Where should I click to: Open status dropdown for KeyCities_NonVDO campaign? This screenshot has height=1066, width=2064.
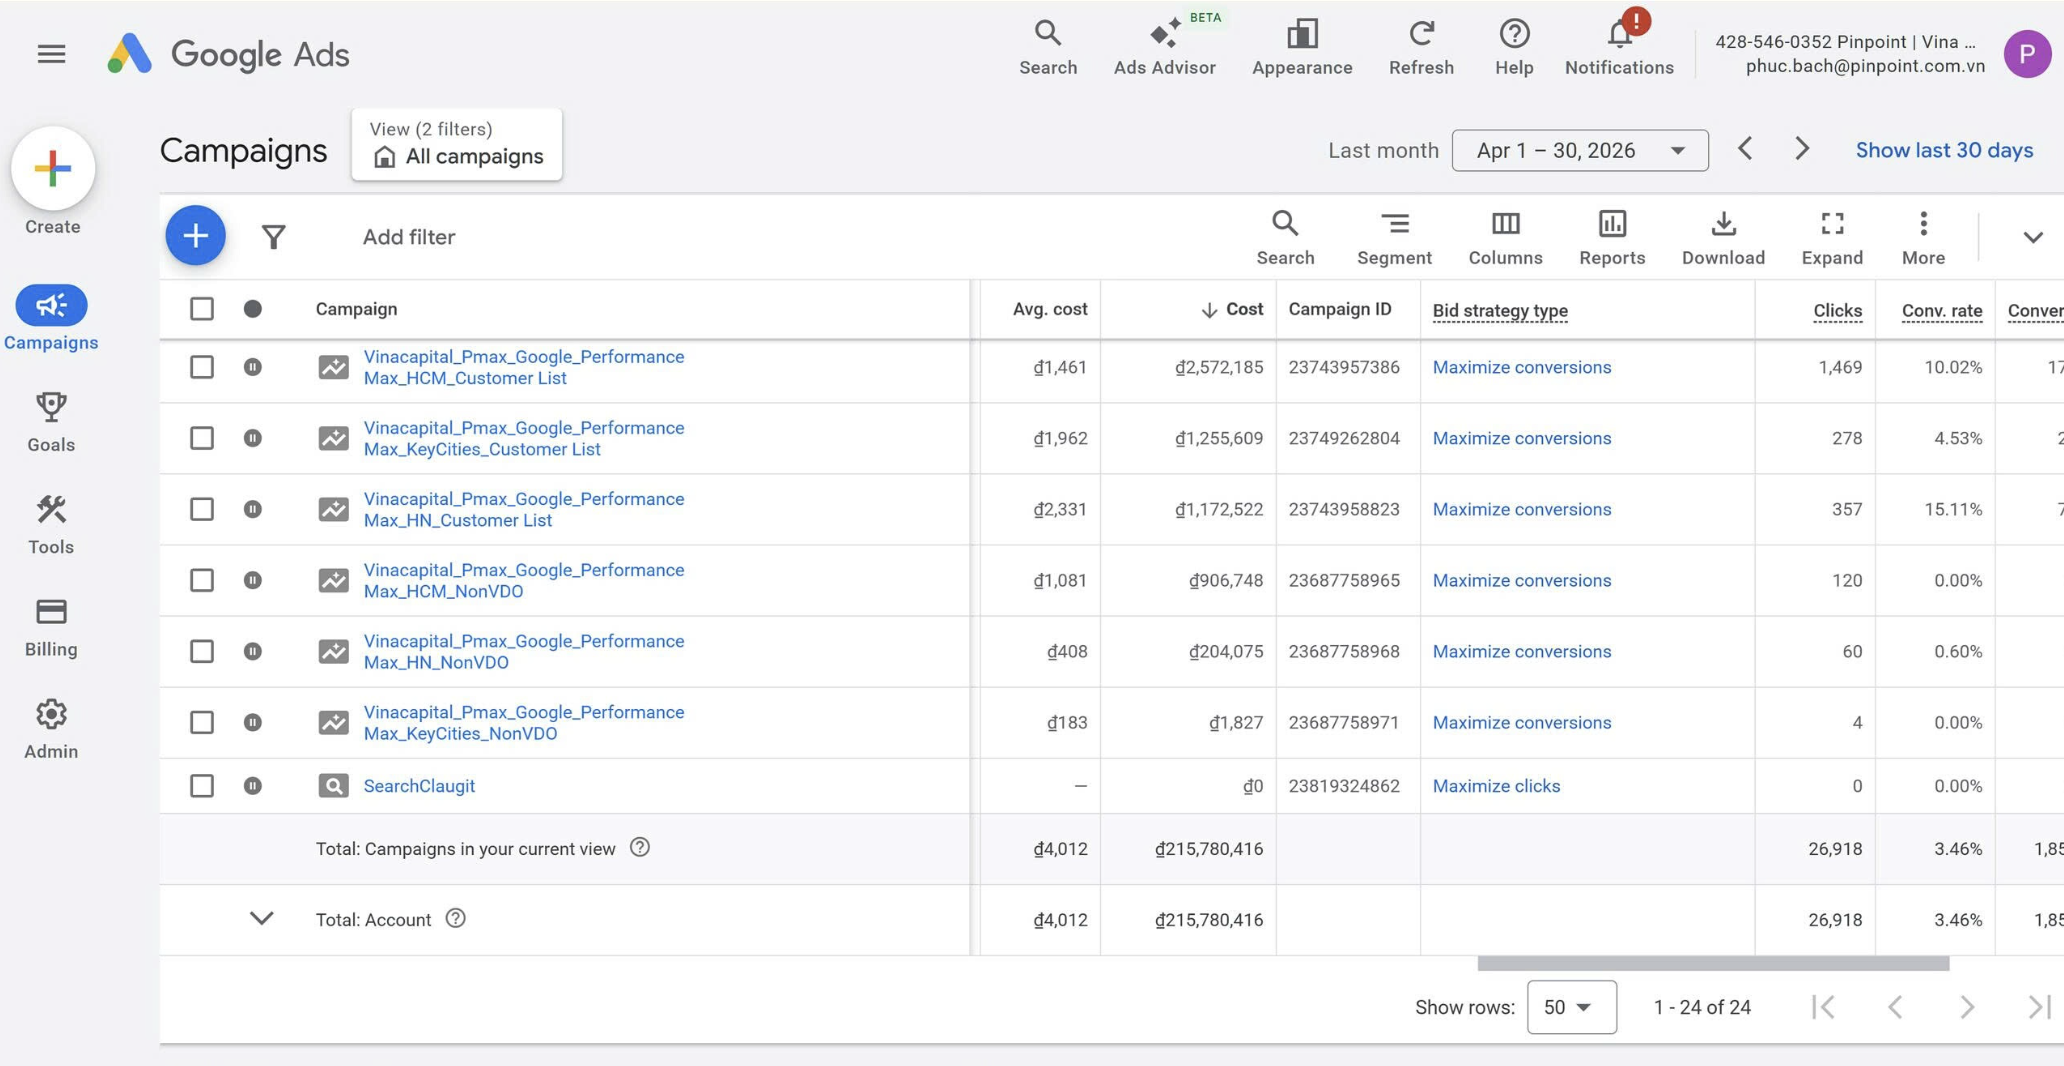(x=253, y=722)
